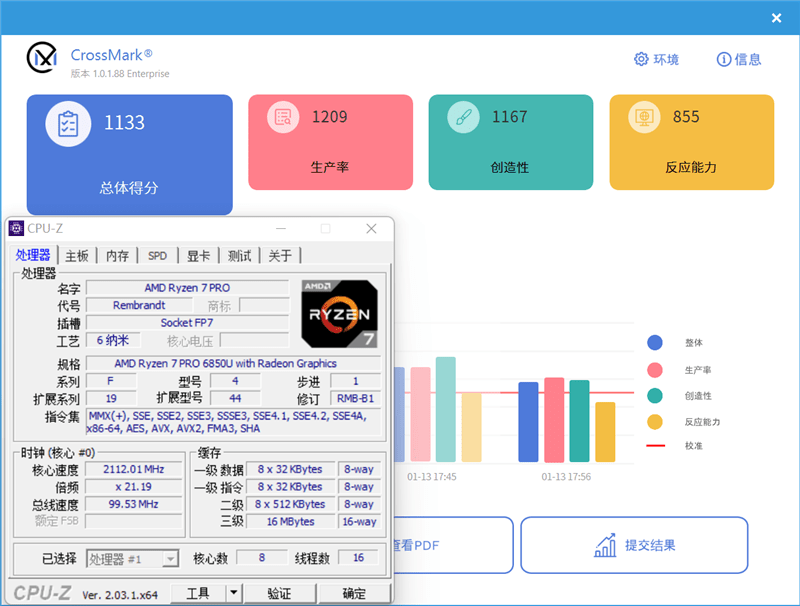Click the teal bar of the 01-13 17:56 run
This screenshot has height=606, width=800.
pyautogui.click(x=579, y=421)
